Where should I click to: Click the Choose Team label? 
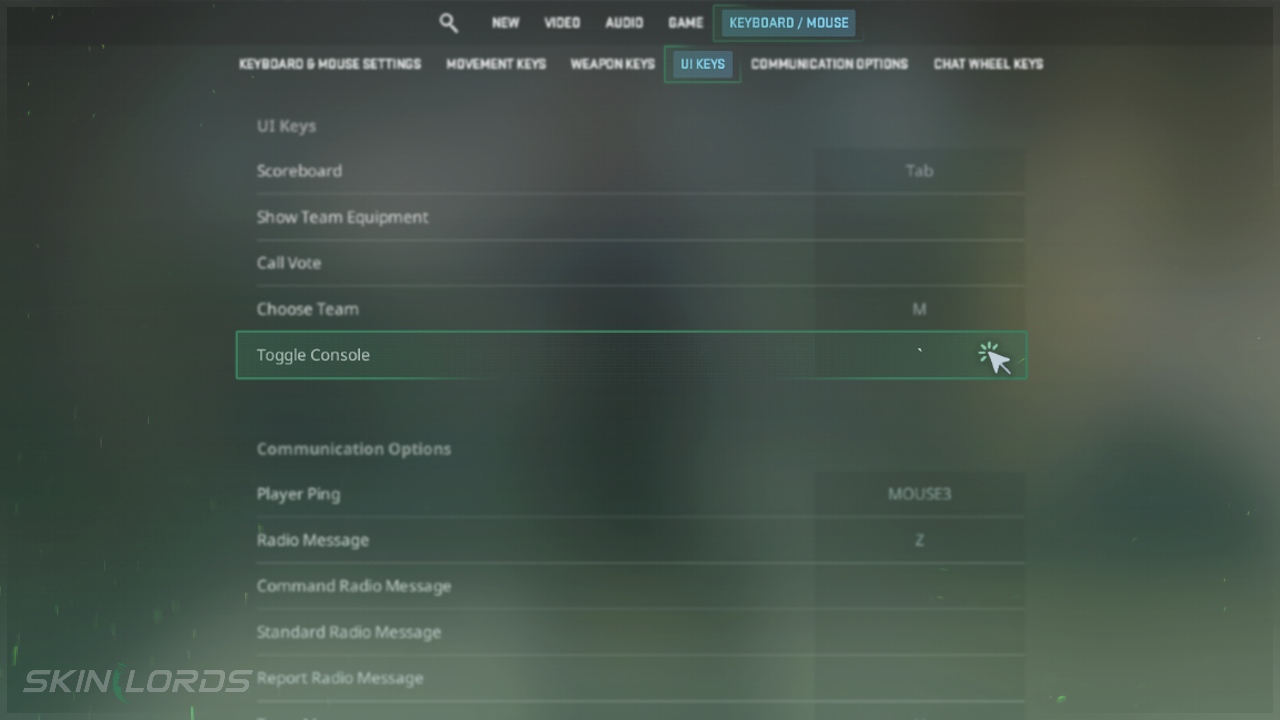click(307, 309)
